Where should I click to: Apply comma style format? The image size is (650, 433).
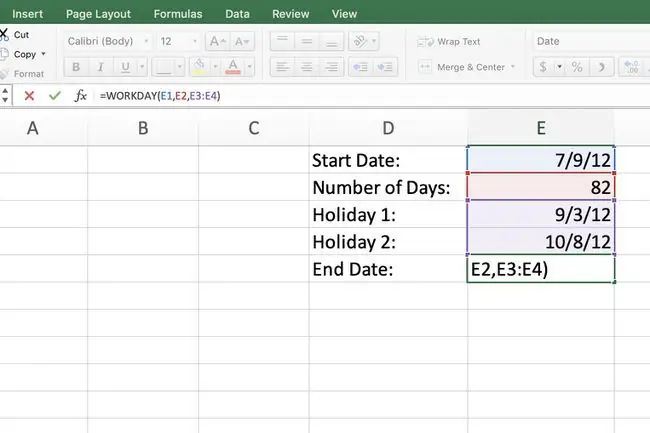pyautogui.click(x=601, y=67)
